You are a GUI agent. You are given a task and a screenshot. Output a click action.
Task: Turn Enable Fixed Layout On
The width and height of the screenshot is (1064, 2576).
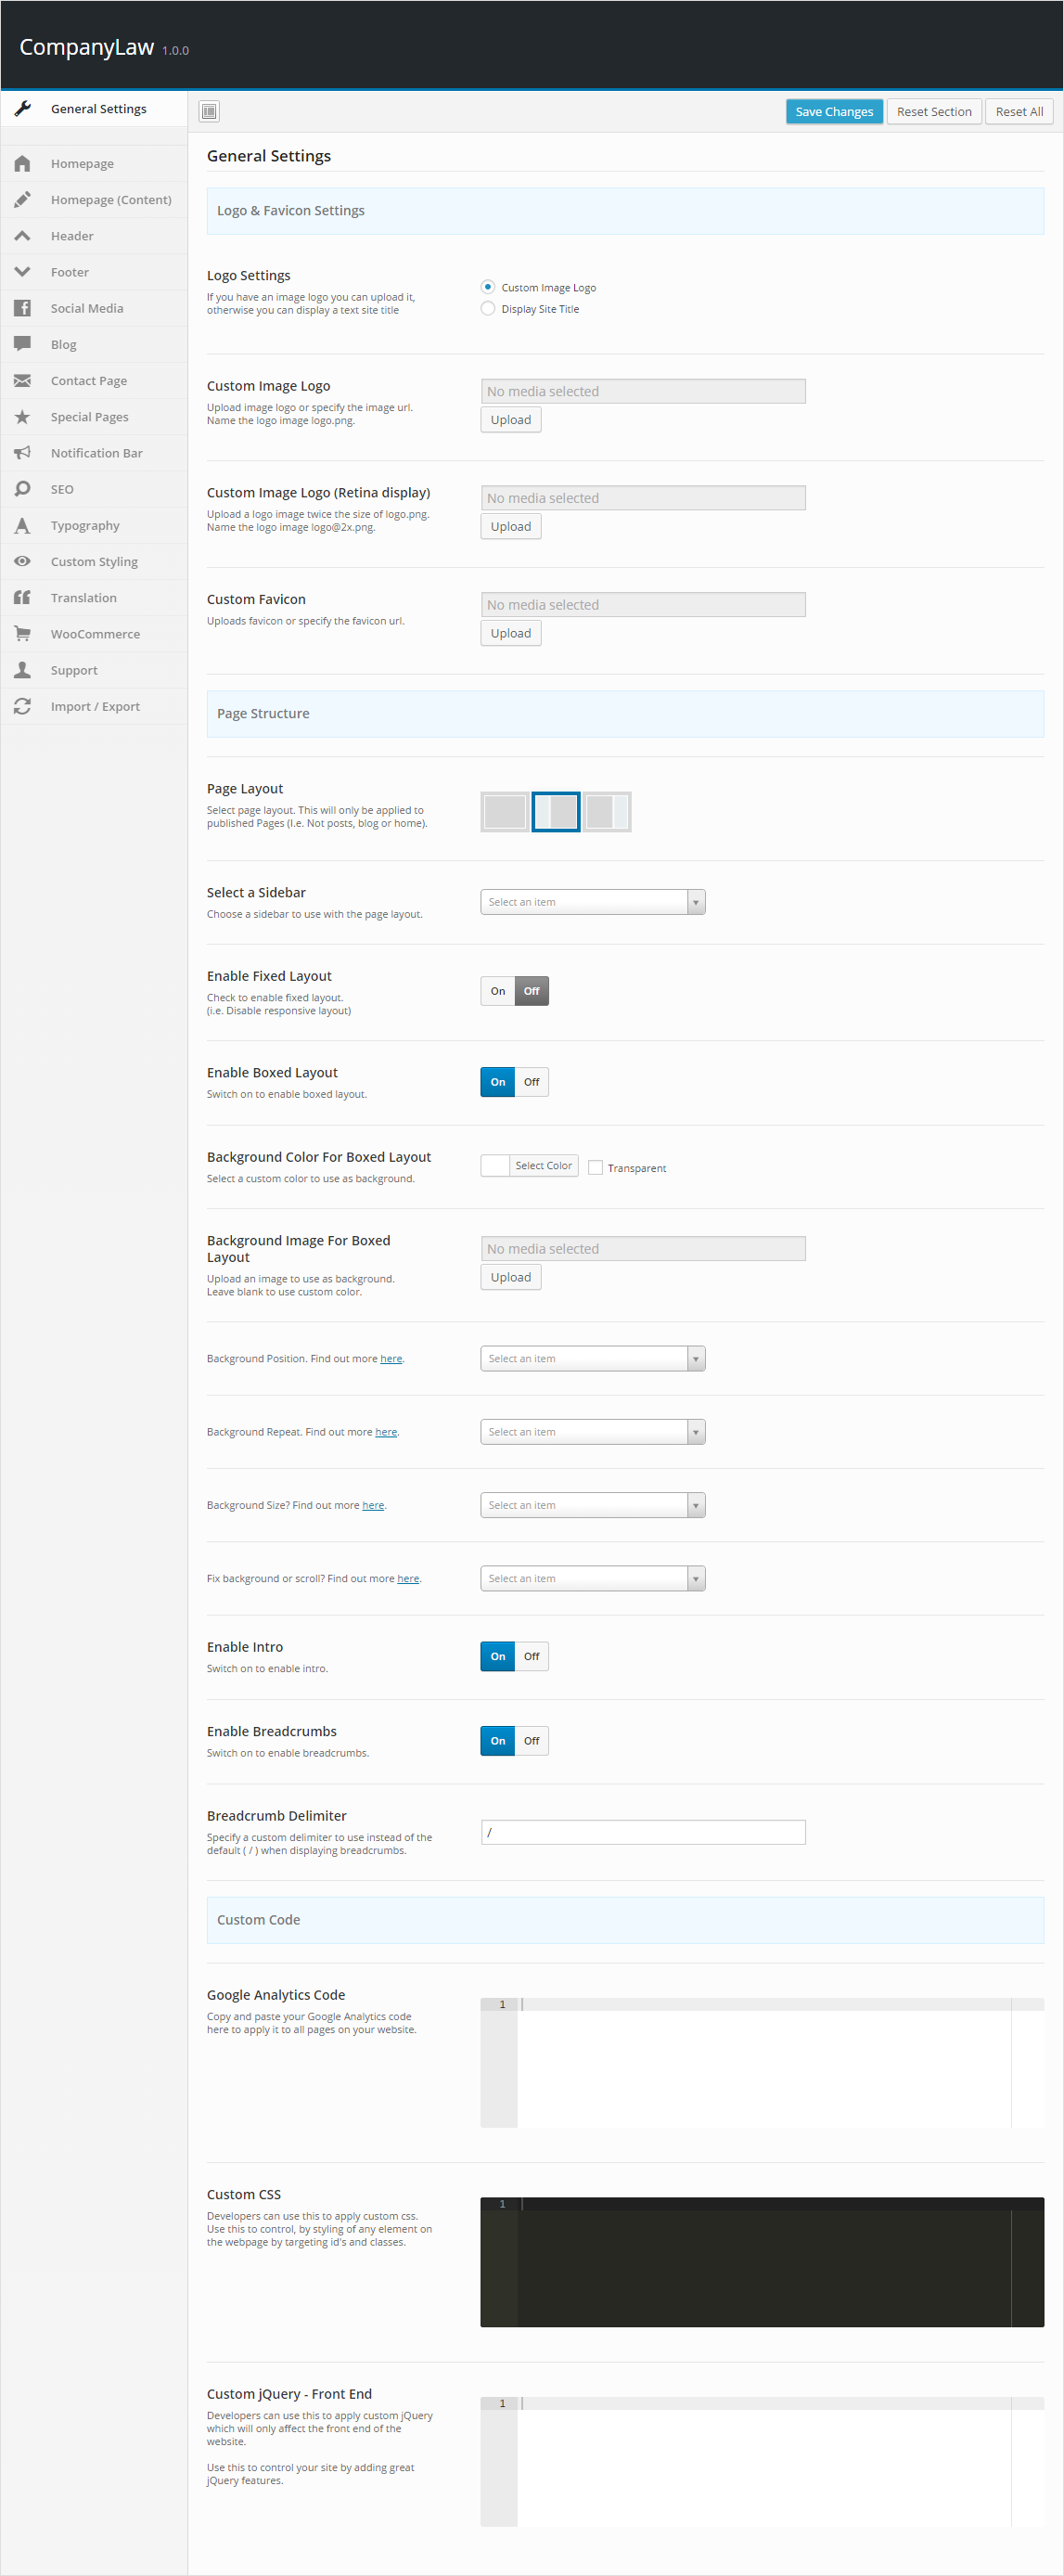click(498, 991)
